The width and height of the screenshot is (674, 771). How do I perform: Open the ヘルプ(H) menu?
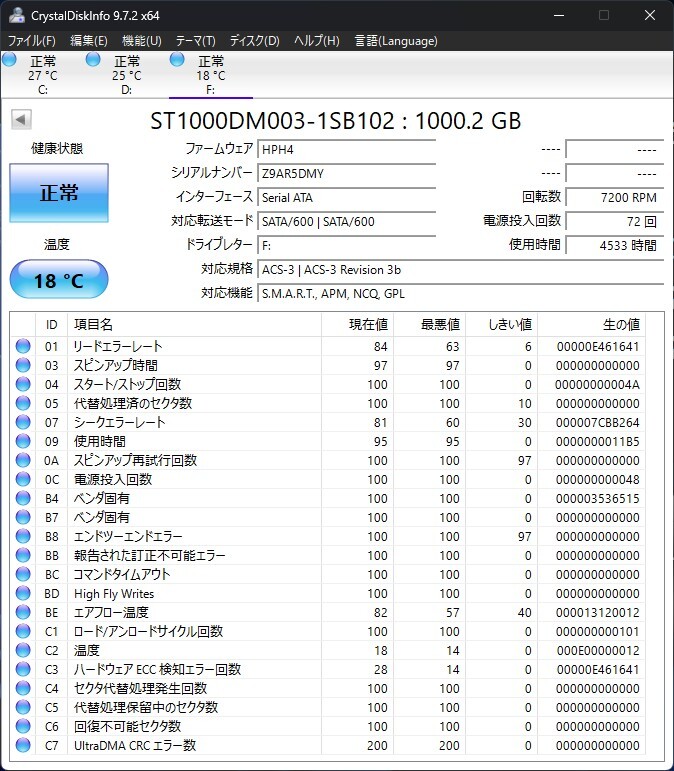(317, 41)
